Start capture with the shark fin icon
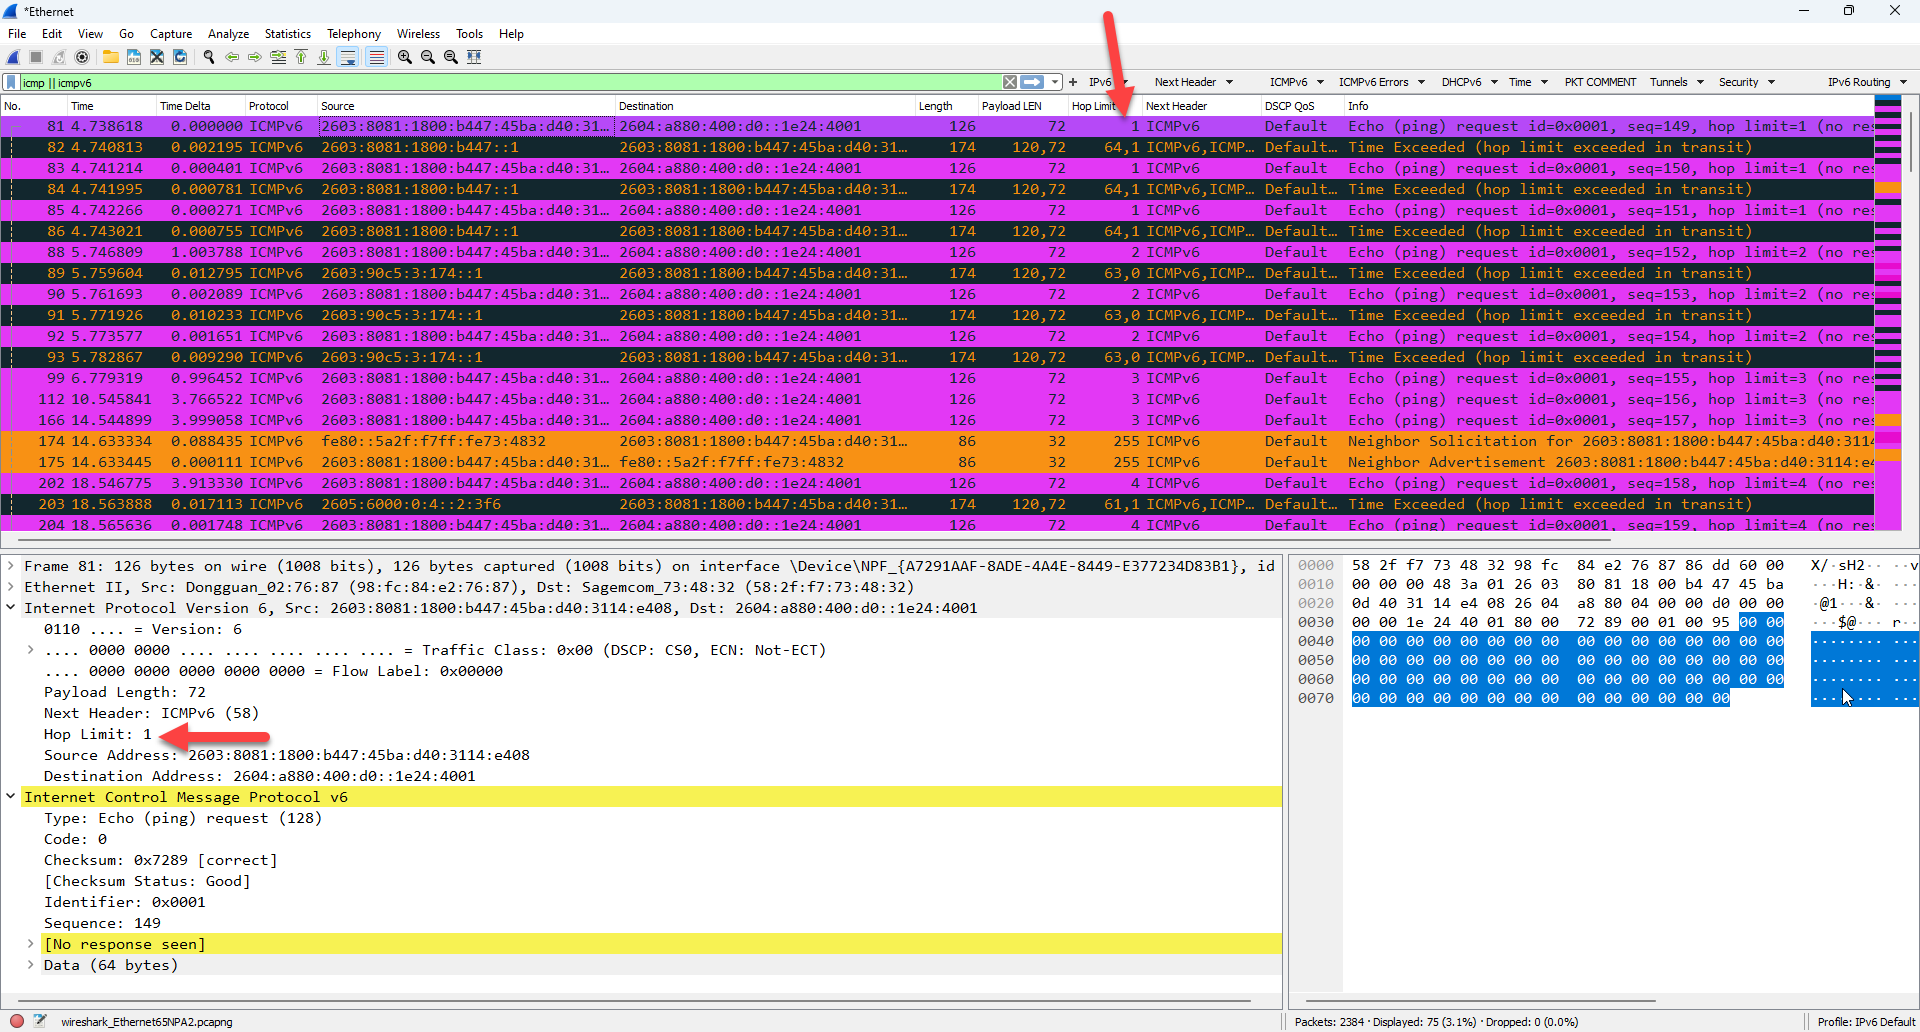This screenshot has height=1032, width=1920. click(x=13, y=57)
